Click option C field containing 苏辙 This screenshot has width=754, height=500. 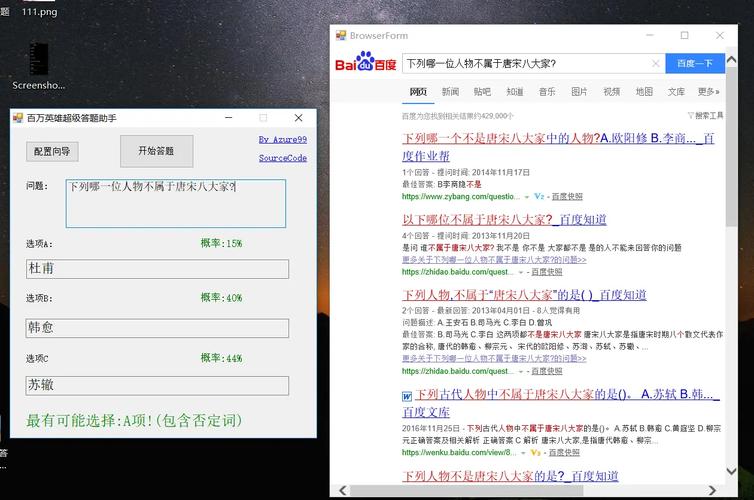[x=157, y=386]
